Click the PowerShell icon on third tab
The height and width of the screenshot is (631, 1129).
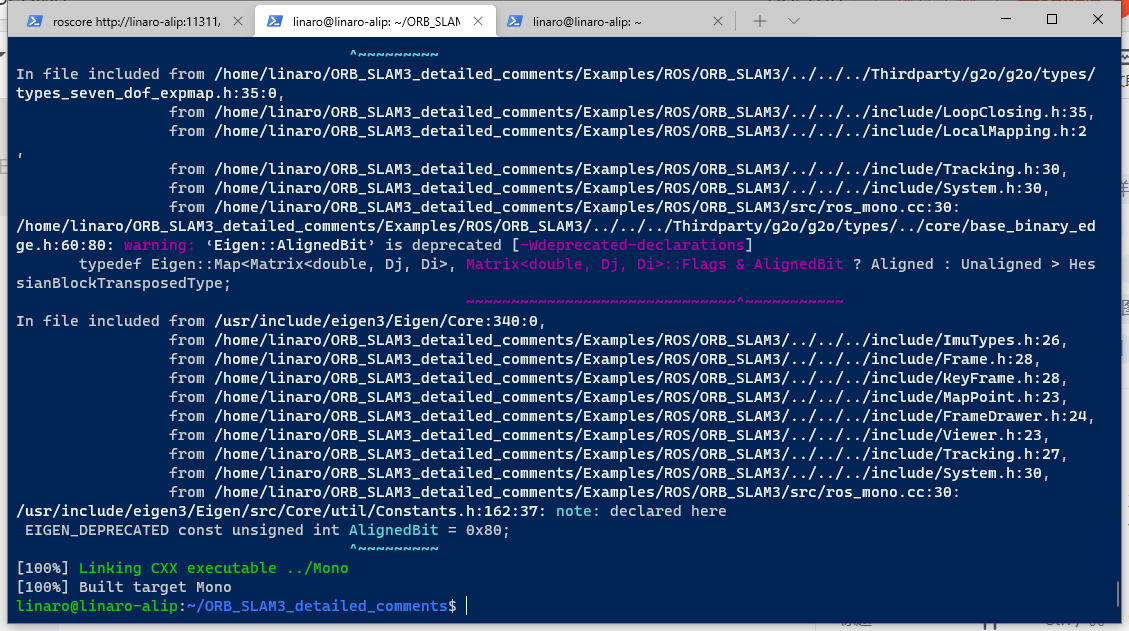pos(515,22)
